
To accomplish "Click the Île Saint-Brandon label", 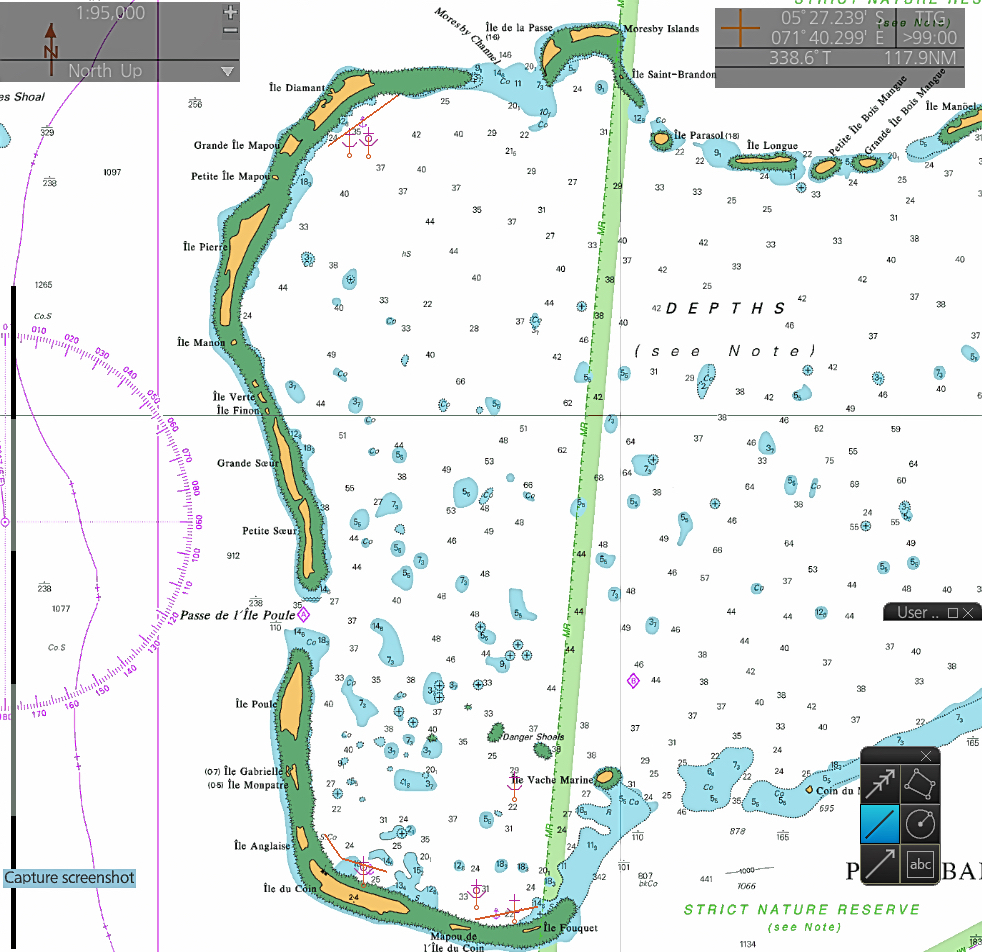I will pyautogui.click(x=674, y=75).
